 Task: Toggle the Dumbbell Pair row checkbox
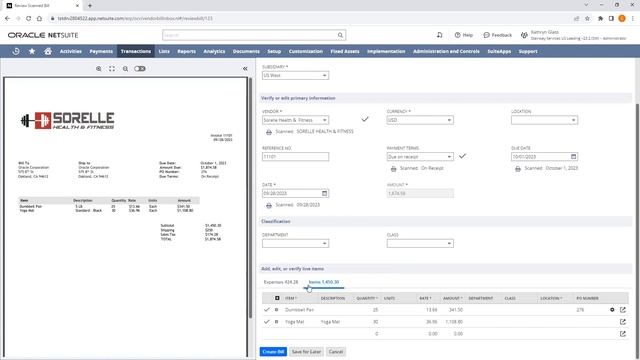point(276,310)
